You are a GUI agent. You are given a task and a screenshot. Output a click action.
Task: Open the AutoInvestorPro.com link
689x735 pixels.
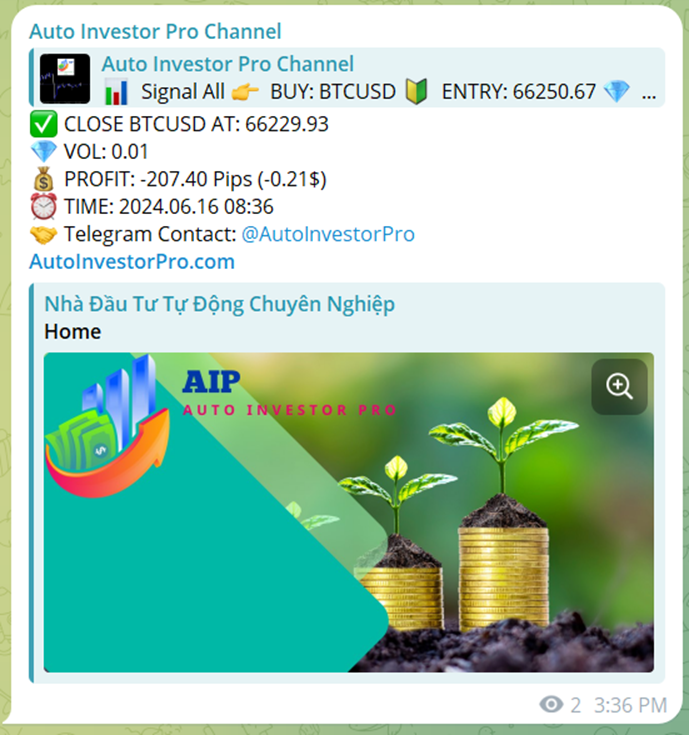coord(132,262)
